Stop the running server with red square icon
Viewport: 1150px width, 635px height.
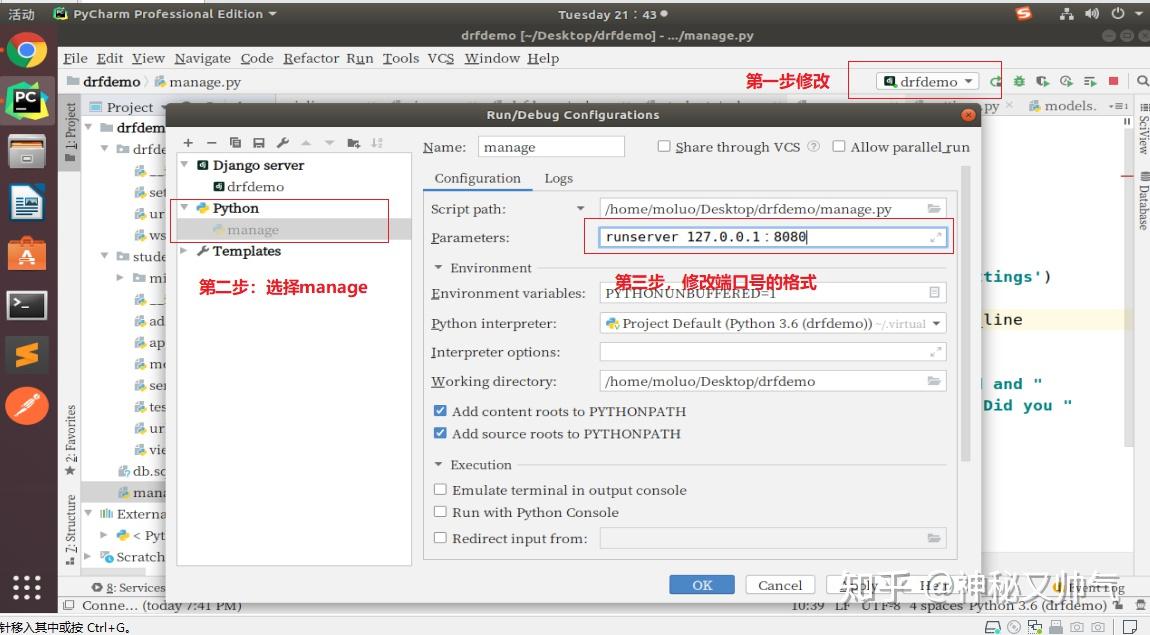point(1113,81)
